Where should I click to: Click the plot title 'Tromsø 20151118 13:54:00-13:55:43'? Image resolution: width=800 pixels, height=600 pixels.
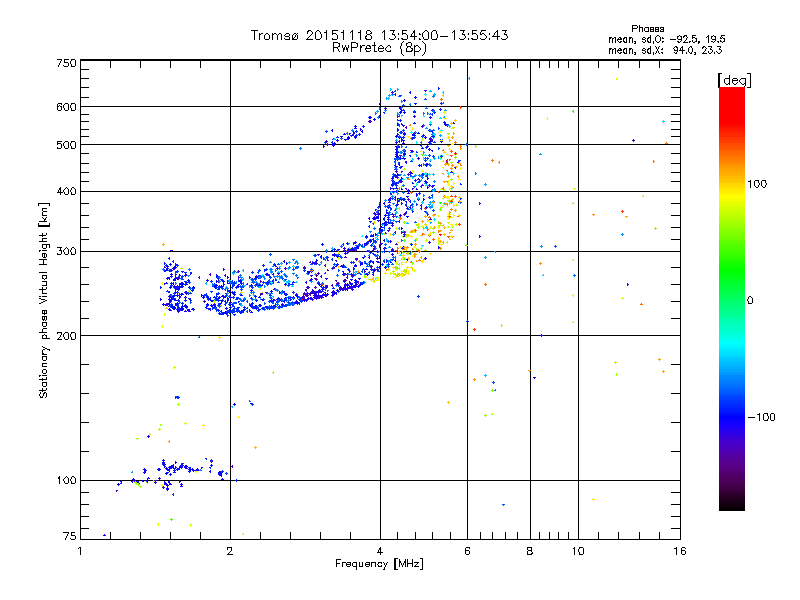point(379,35)
